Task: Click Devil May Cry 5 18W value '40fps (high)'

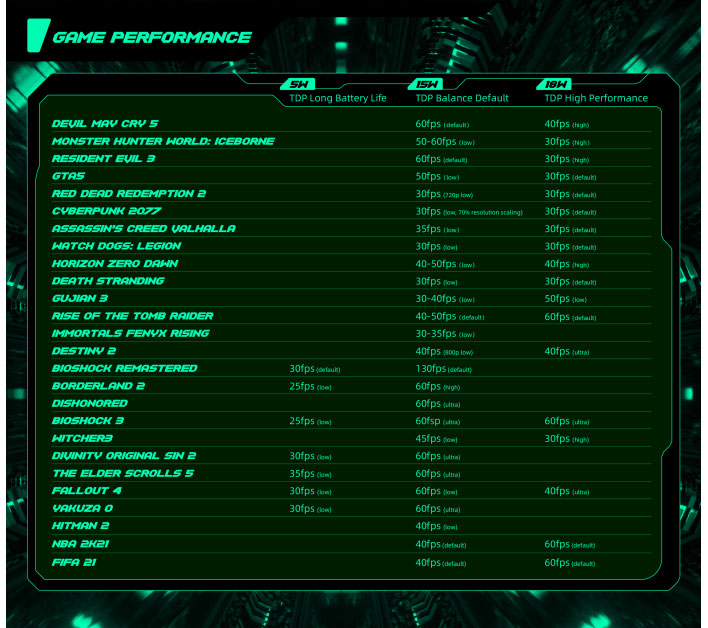Action: tap(567, 124)
